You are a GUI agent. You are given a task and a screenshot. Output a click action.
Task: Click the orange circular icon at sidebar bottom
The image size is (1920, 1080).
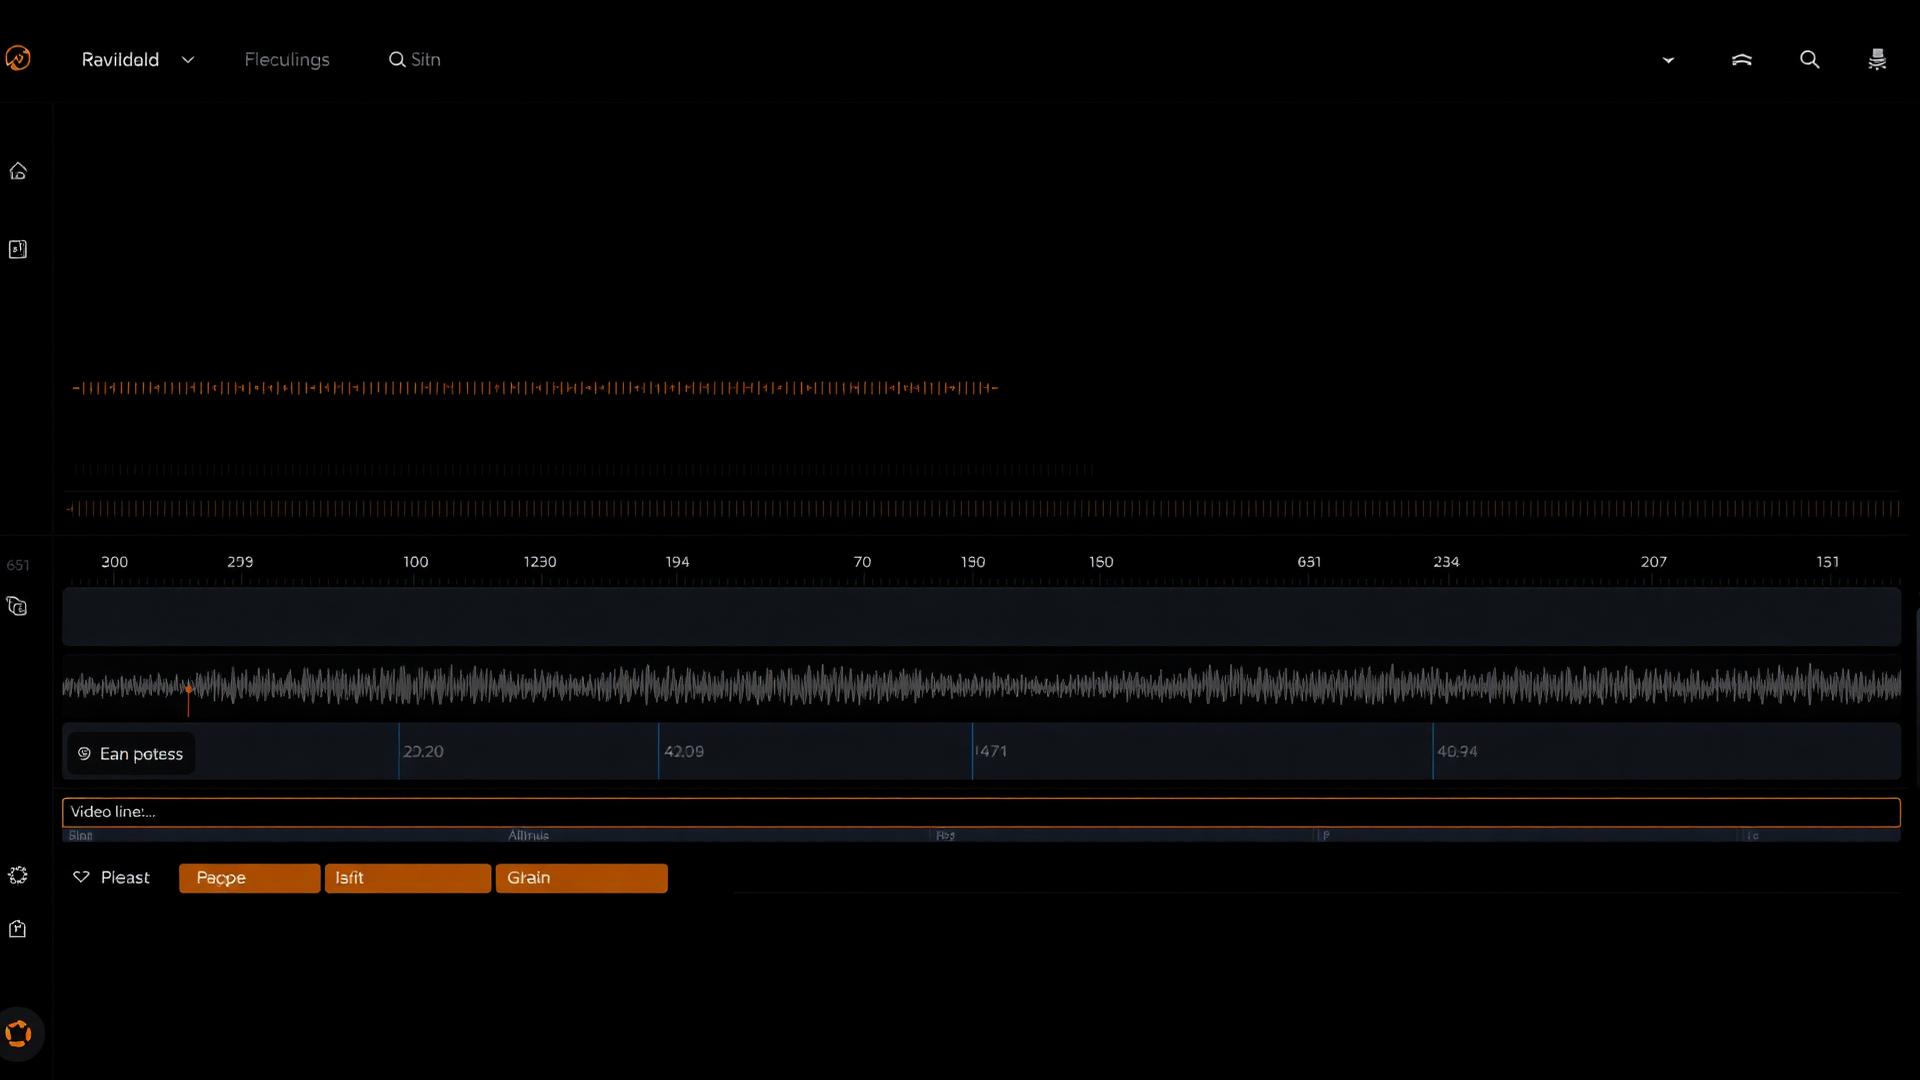(x=19, y=1033)
